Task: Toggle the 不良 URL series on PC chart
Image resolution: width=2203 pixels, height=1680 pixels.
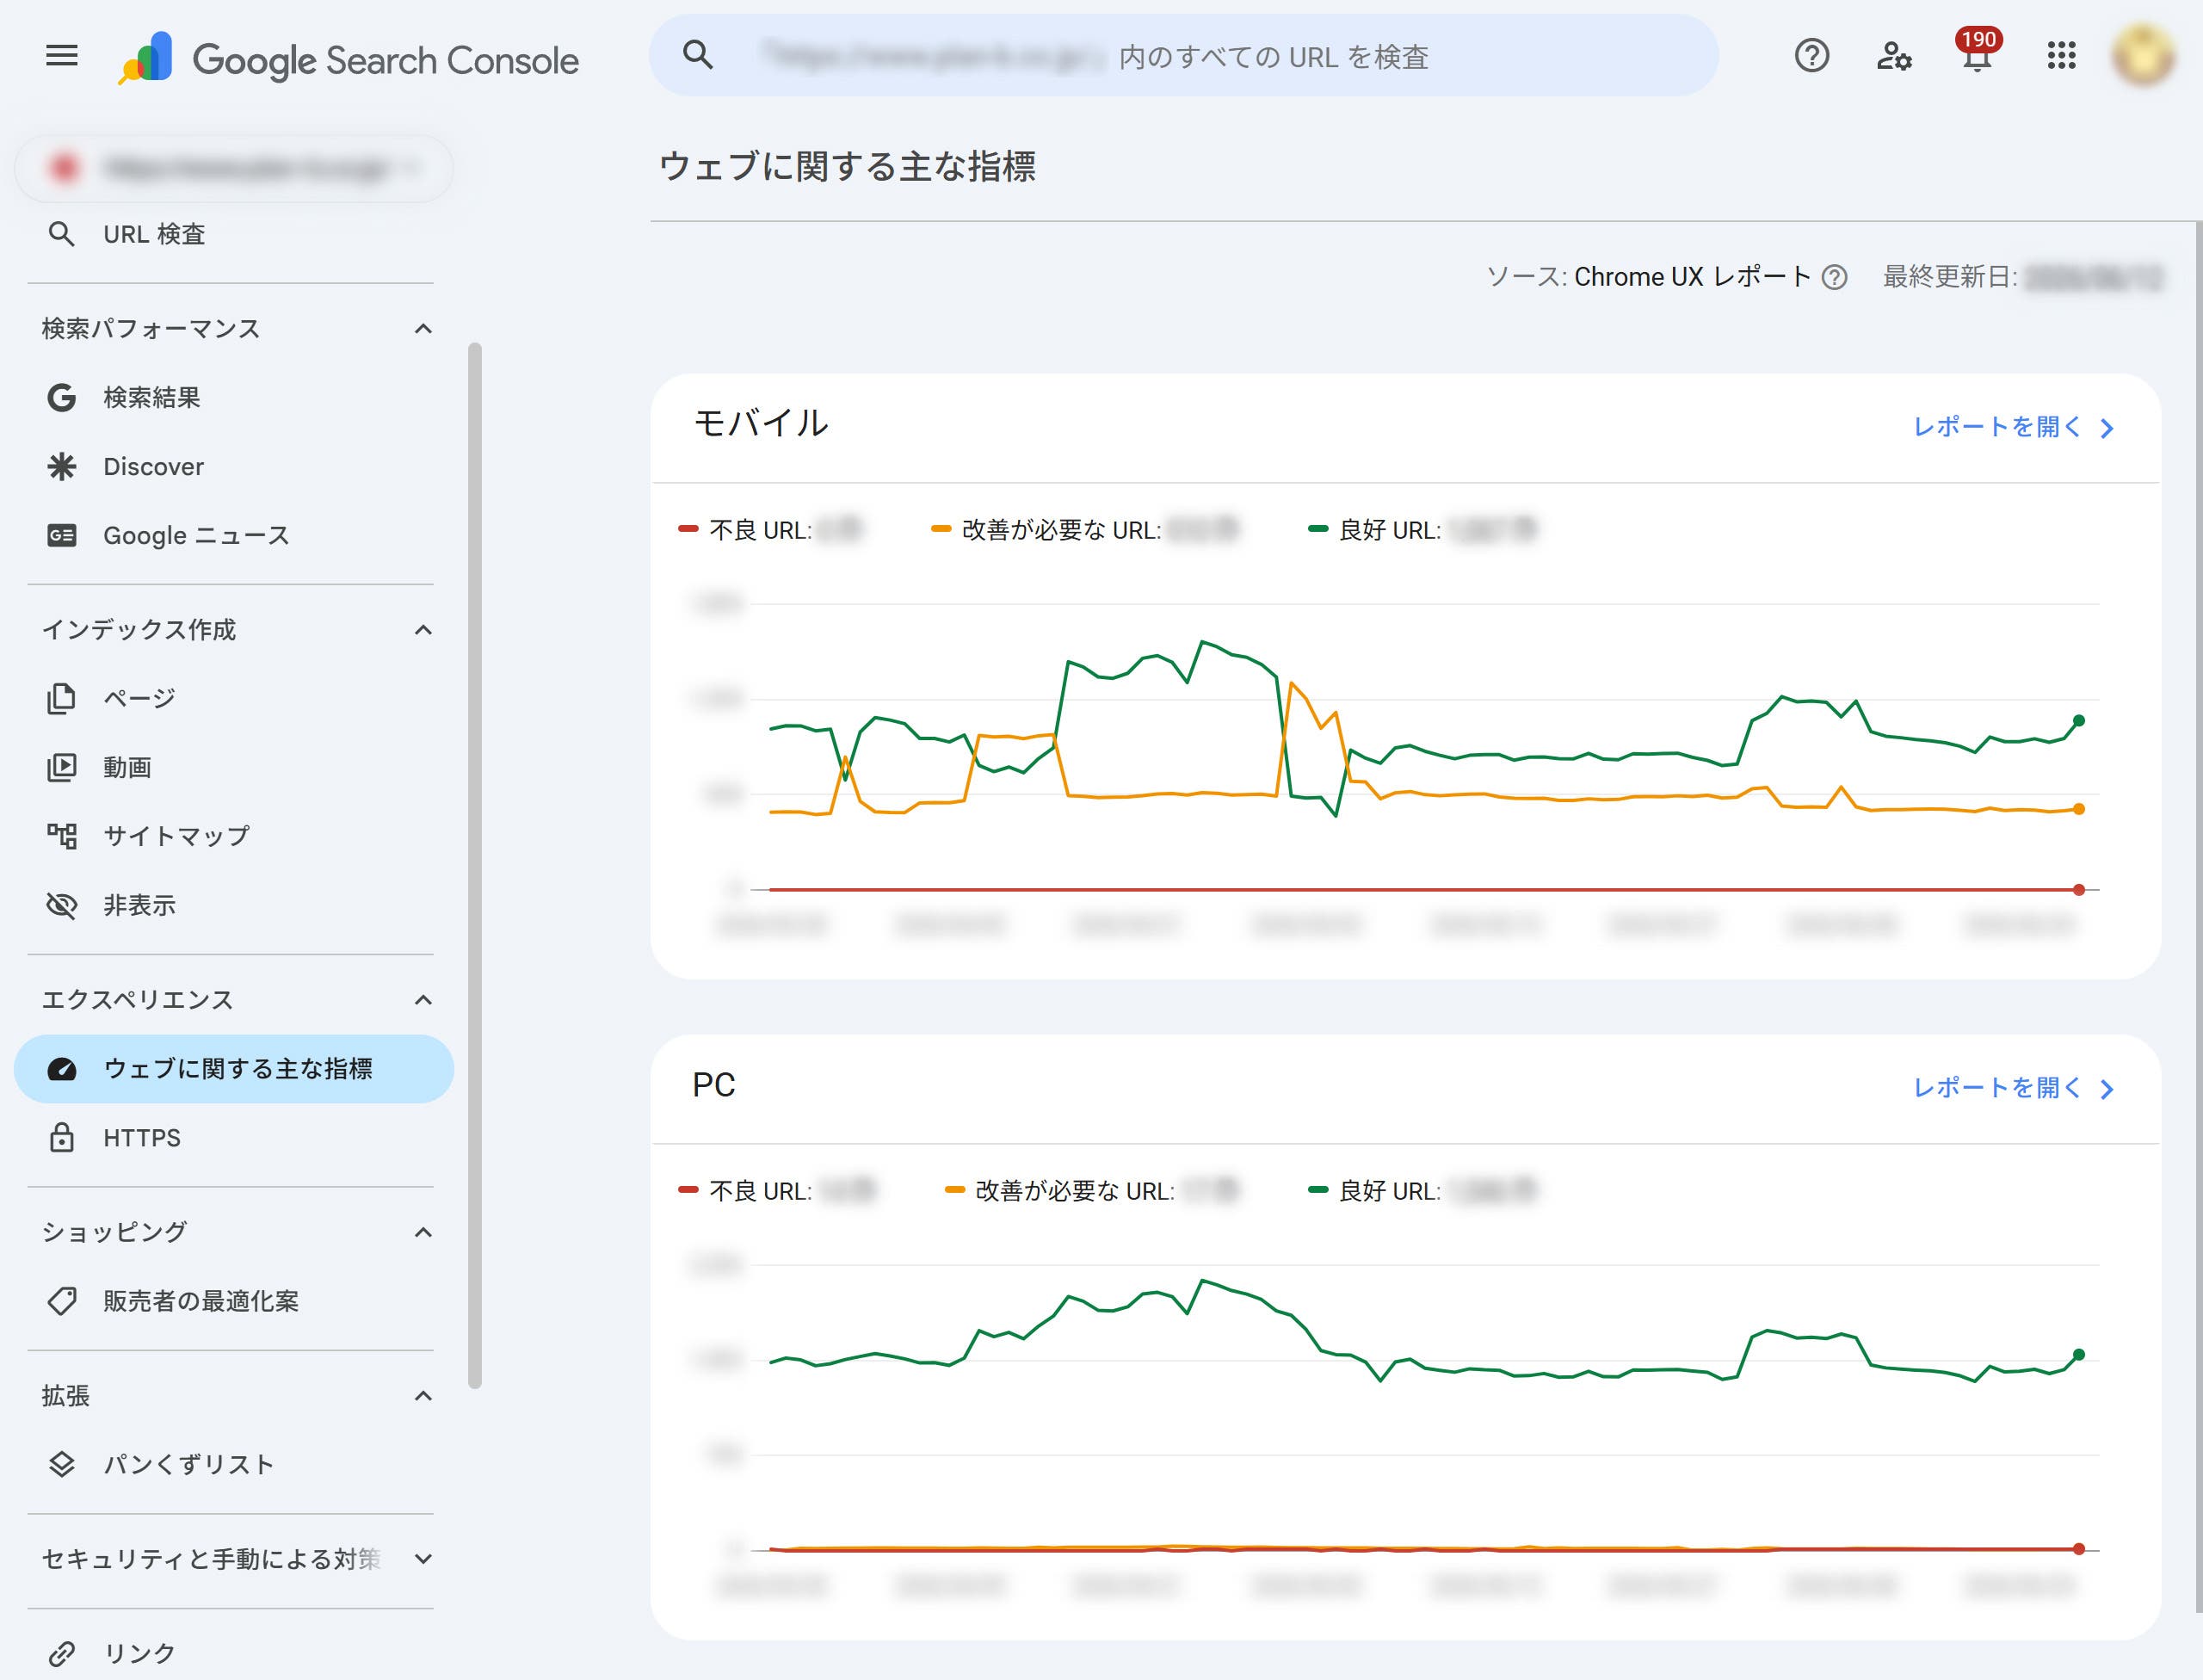Action: (x=776, y=1191)
